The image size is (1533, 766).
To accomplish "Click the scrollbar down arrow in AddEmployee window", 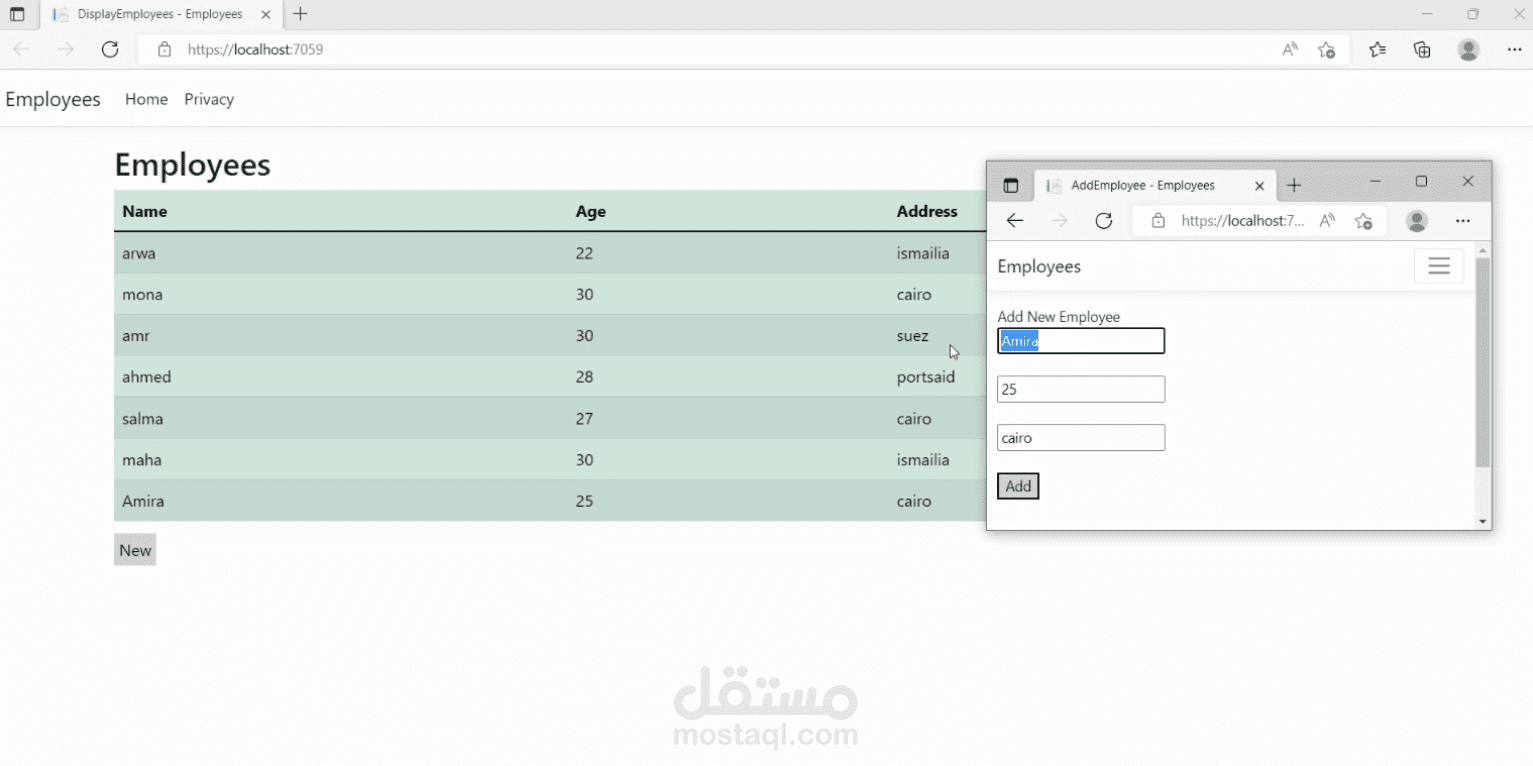I will click(x=1483, y=522).
